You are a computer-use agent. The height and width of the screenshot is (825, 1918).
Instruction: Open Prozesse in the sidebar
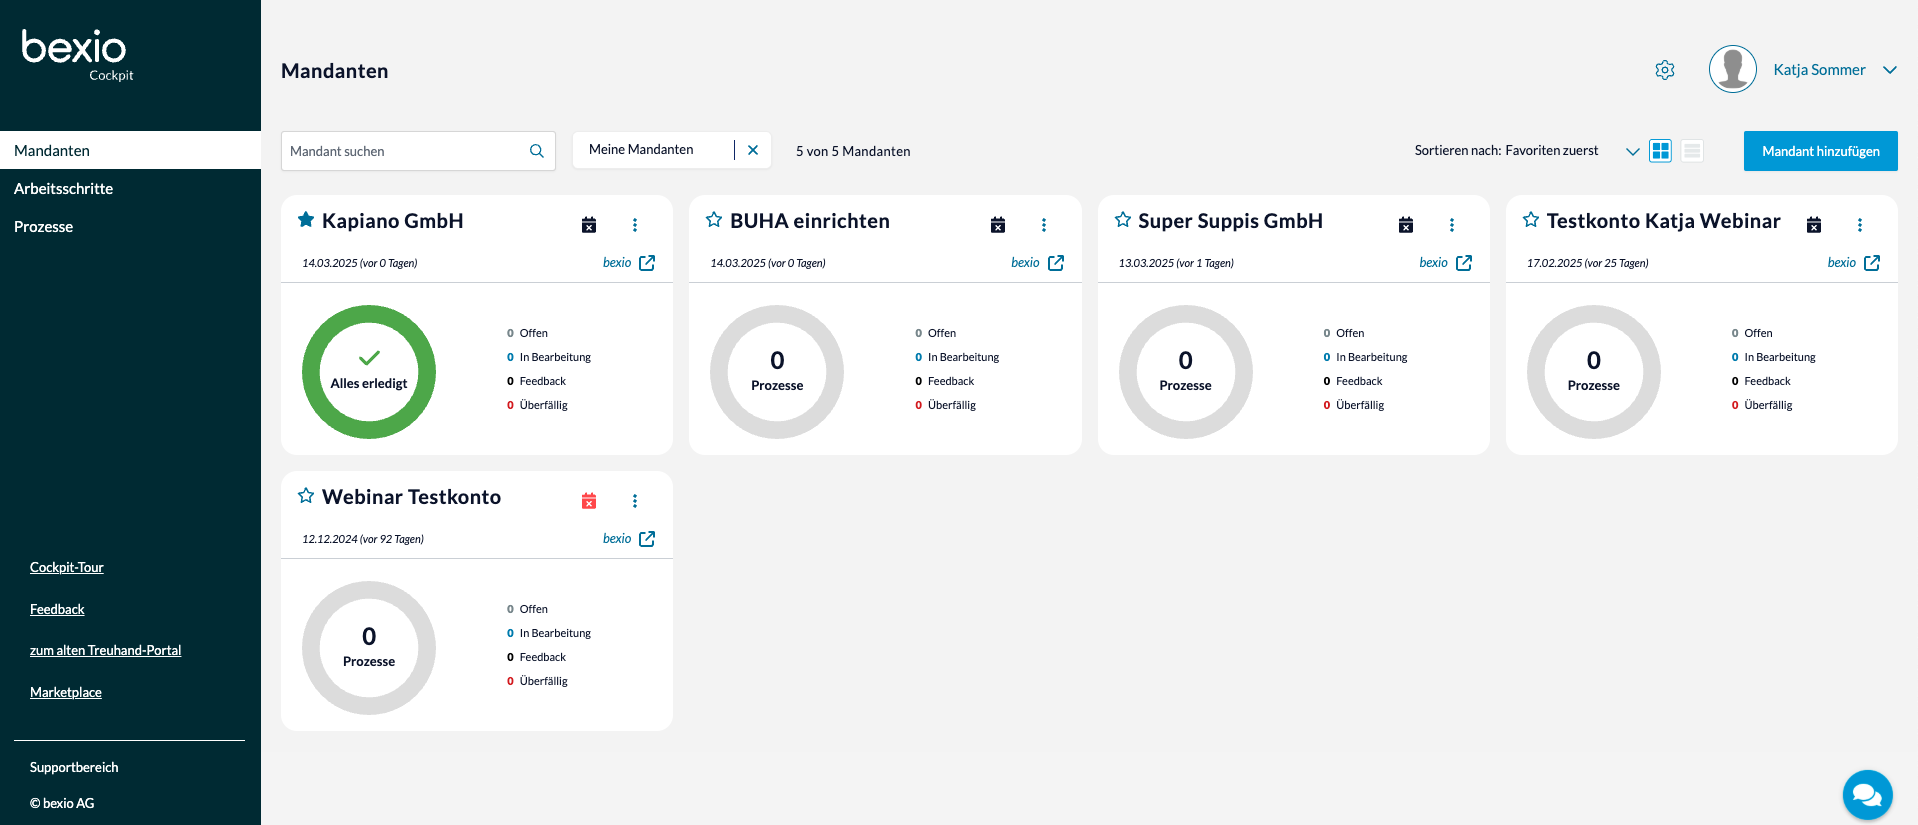(x=43, y=227)
